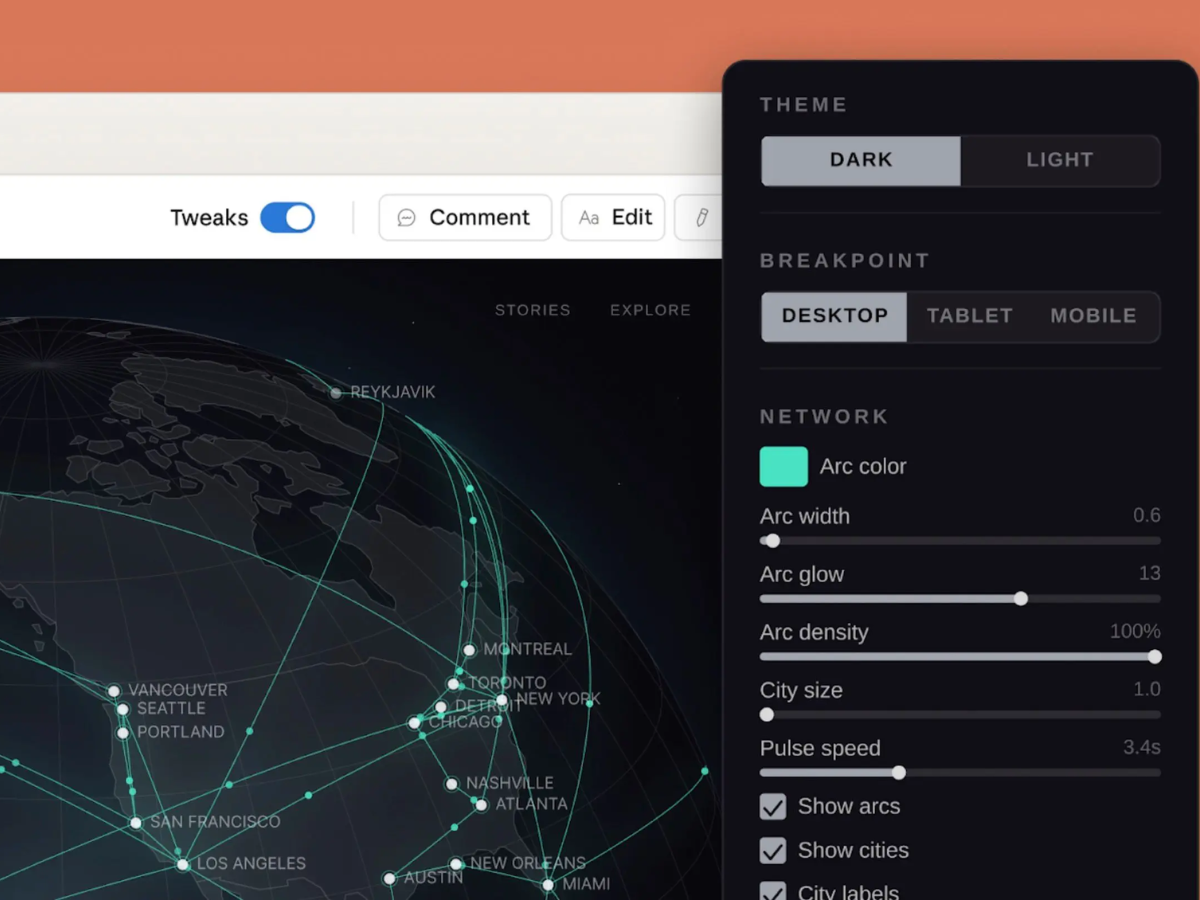Open the EXPLORE menu item
The width and height of the screenshot is (1200, 900).
click(650, 310)
